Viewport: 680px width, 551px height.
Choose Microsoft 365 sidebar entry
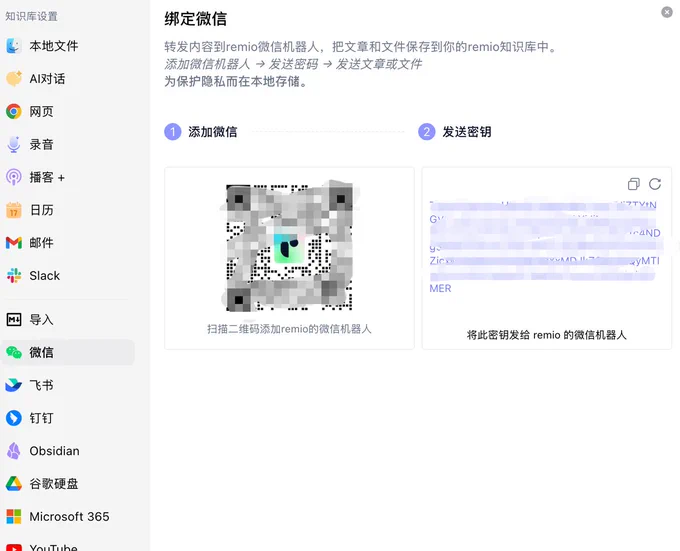pyautogui.click(x=69, y=516)
